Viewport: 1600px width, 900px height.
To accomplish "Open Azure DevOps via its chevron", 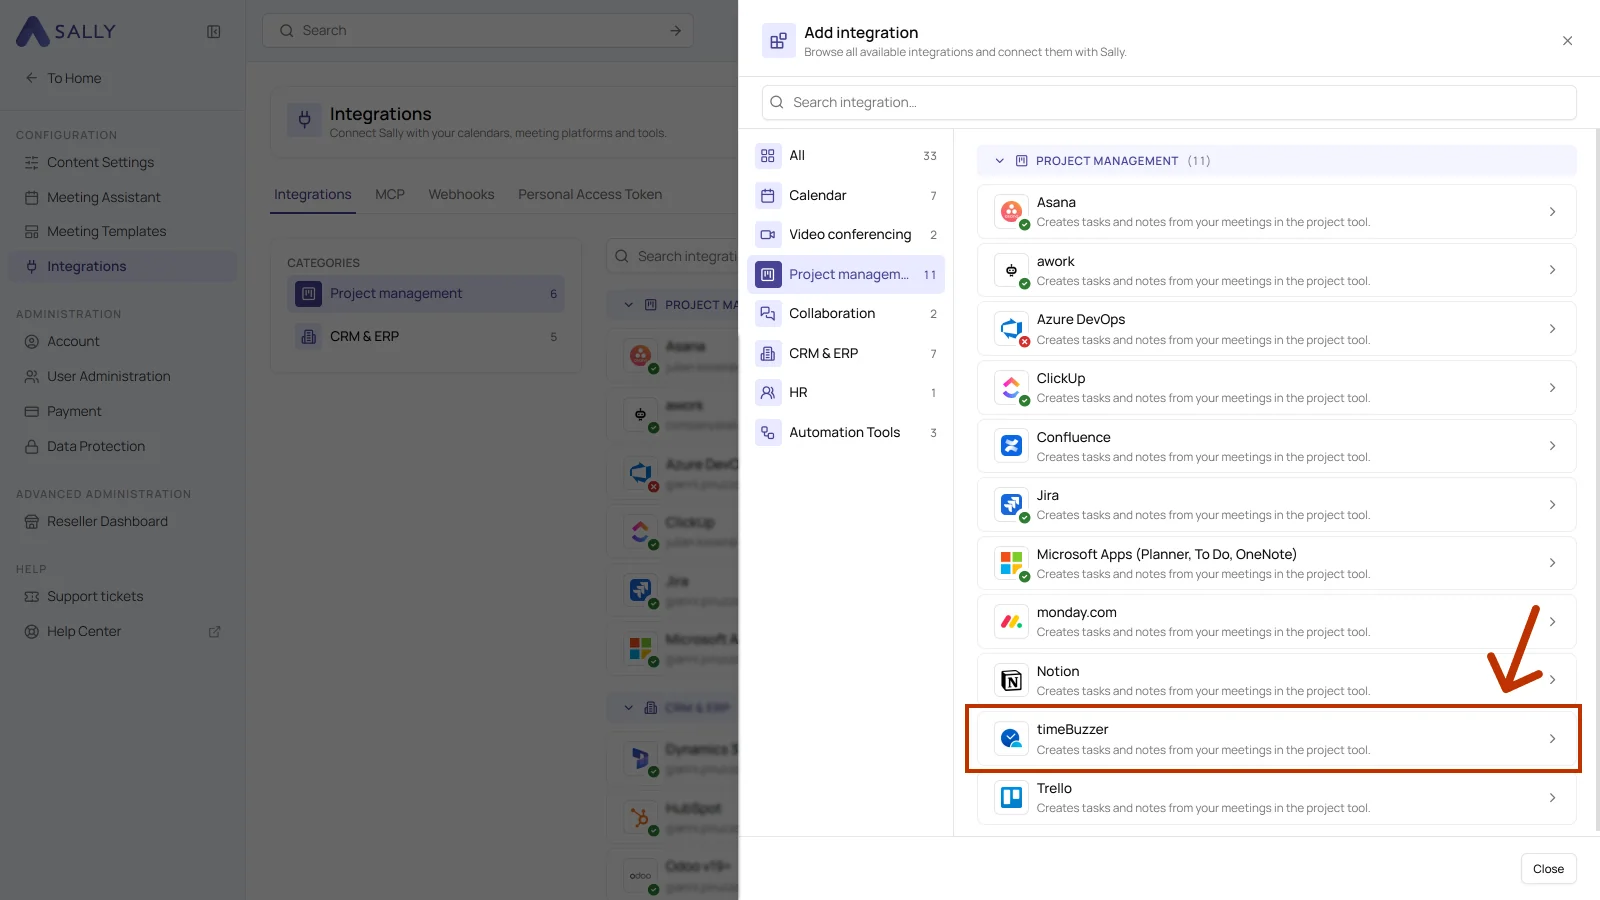I will click(1552, 329).
